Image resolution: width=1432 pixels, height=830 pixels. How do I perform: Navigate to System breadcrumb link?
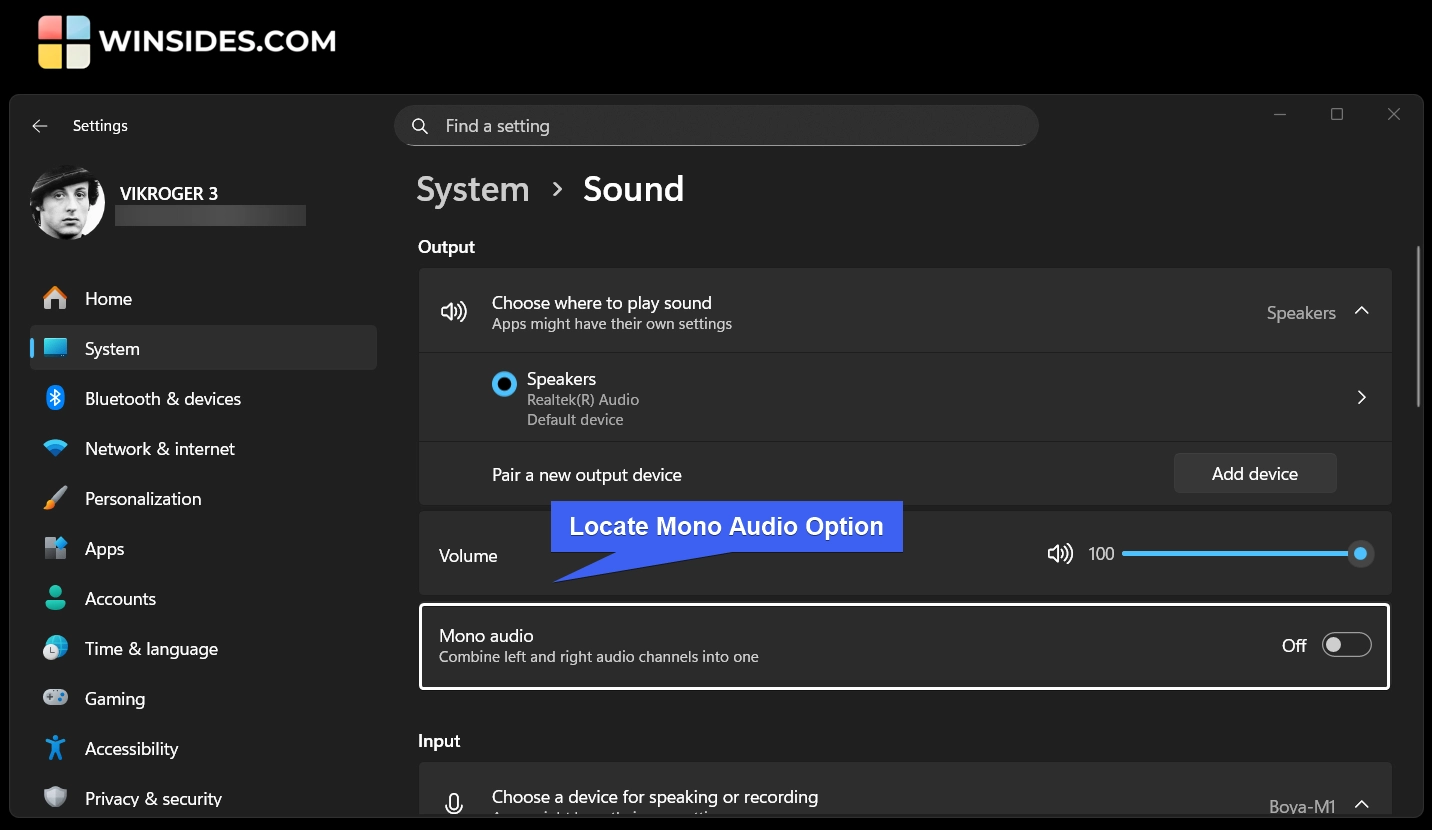[473, 189]
